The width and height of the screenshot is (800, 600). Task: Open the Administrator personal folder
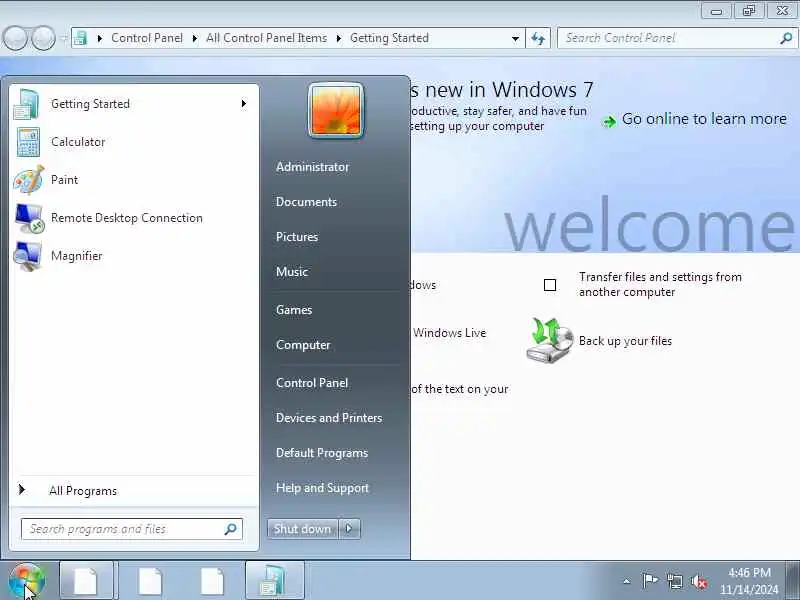312,167
